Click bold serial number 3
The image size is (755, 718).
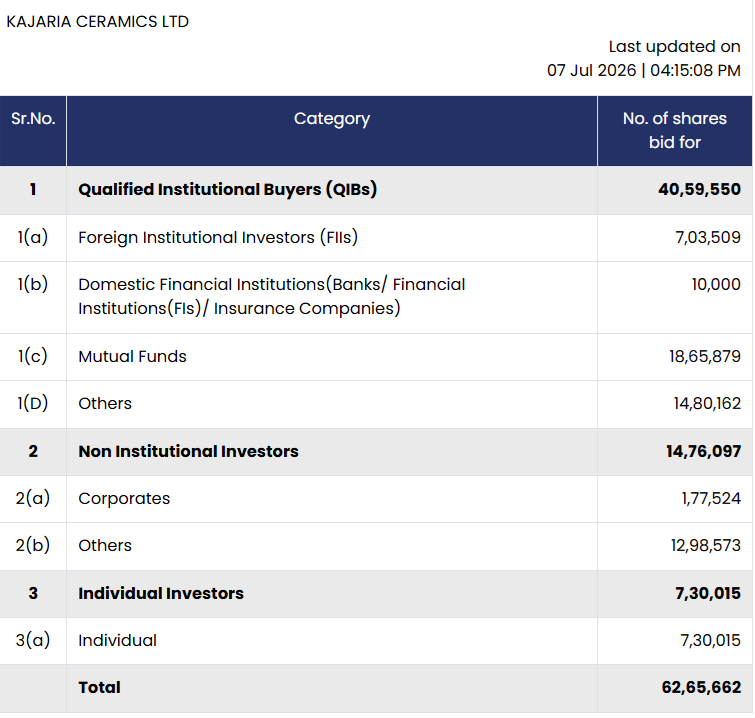(33, 593)
